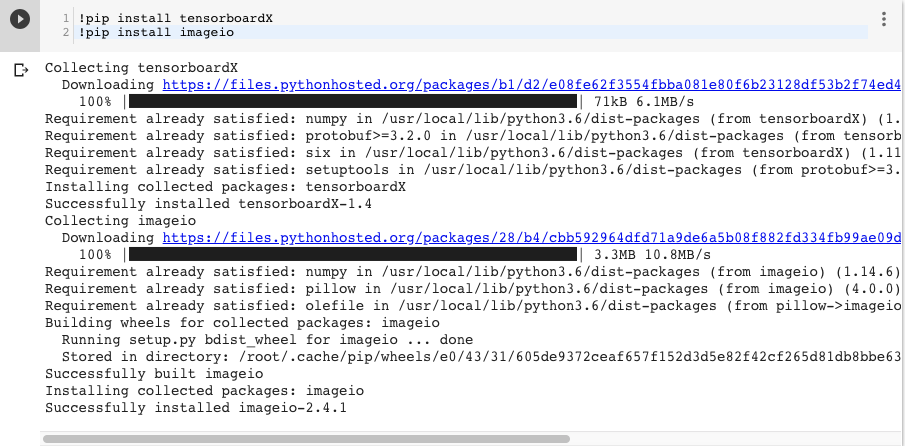Viewport: 905px width, 446px height.
Task: Click line number 2 in the code gutter
Action: click(66, 32)
